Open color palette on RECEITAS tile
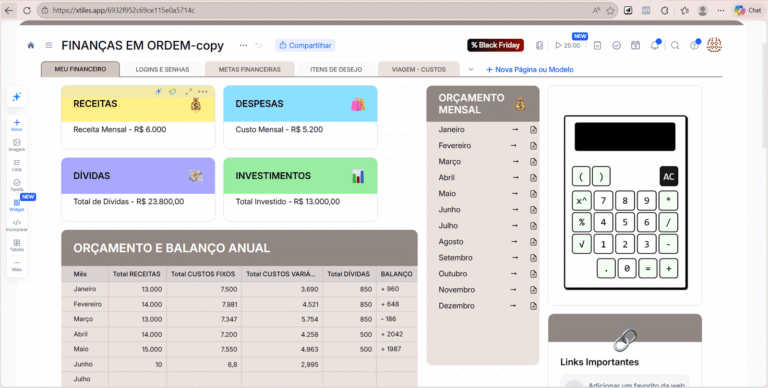 coord(173,92)
